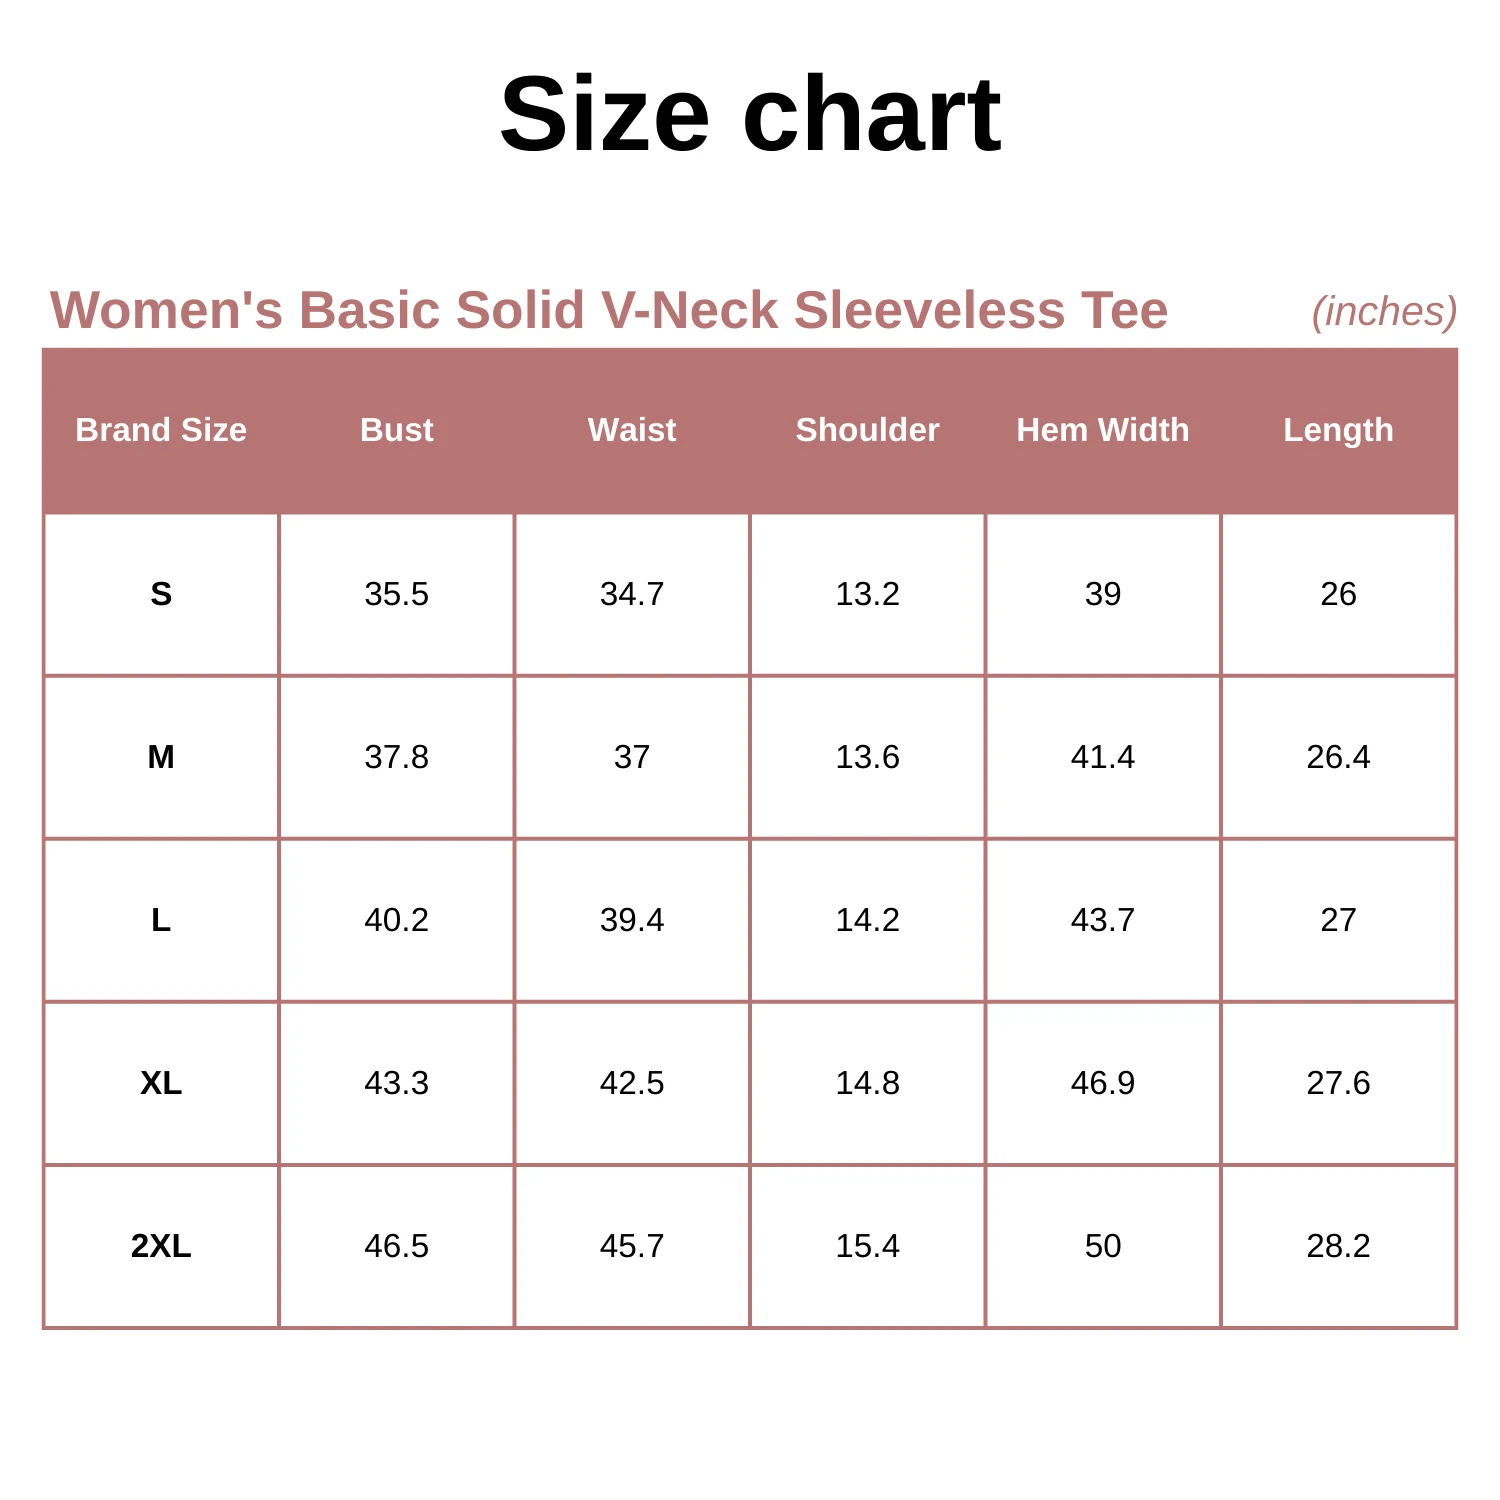Screen dimensions: 1500x1500
Task: Select the 2XL size row label
Action: click(161, 1246)
